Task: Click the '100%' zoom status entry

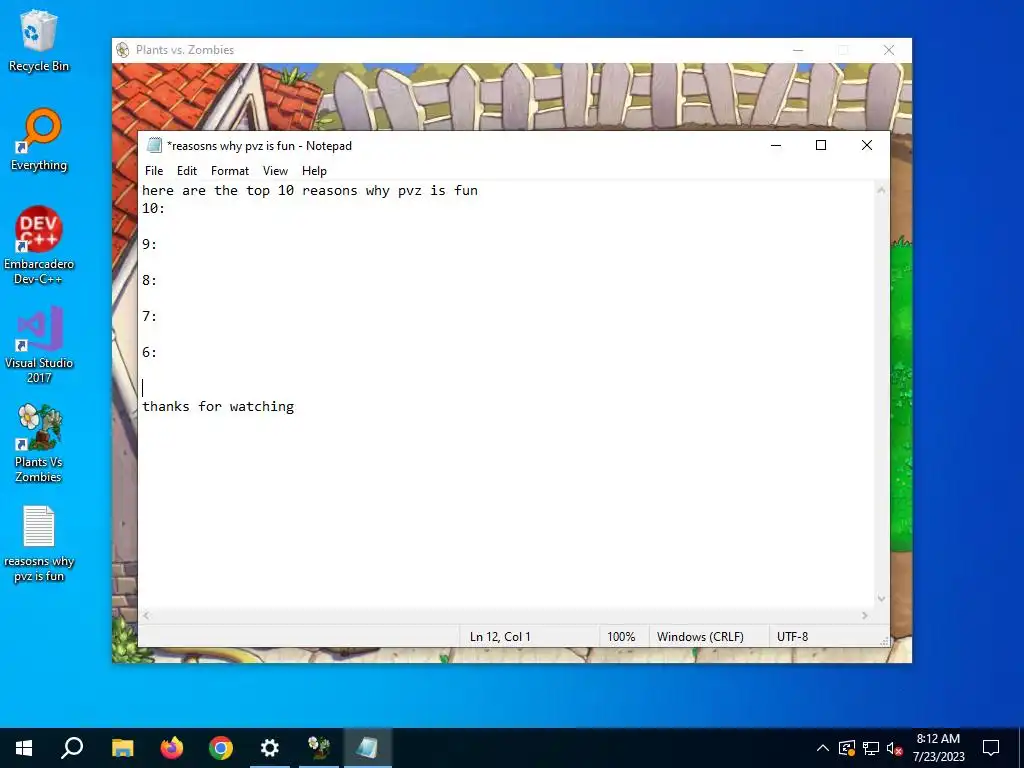Action: [x=621, y=637]
